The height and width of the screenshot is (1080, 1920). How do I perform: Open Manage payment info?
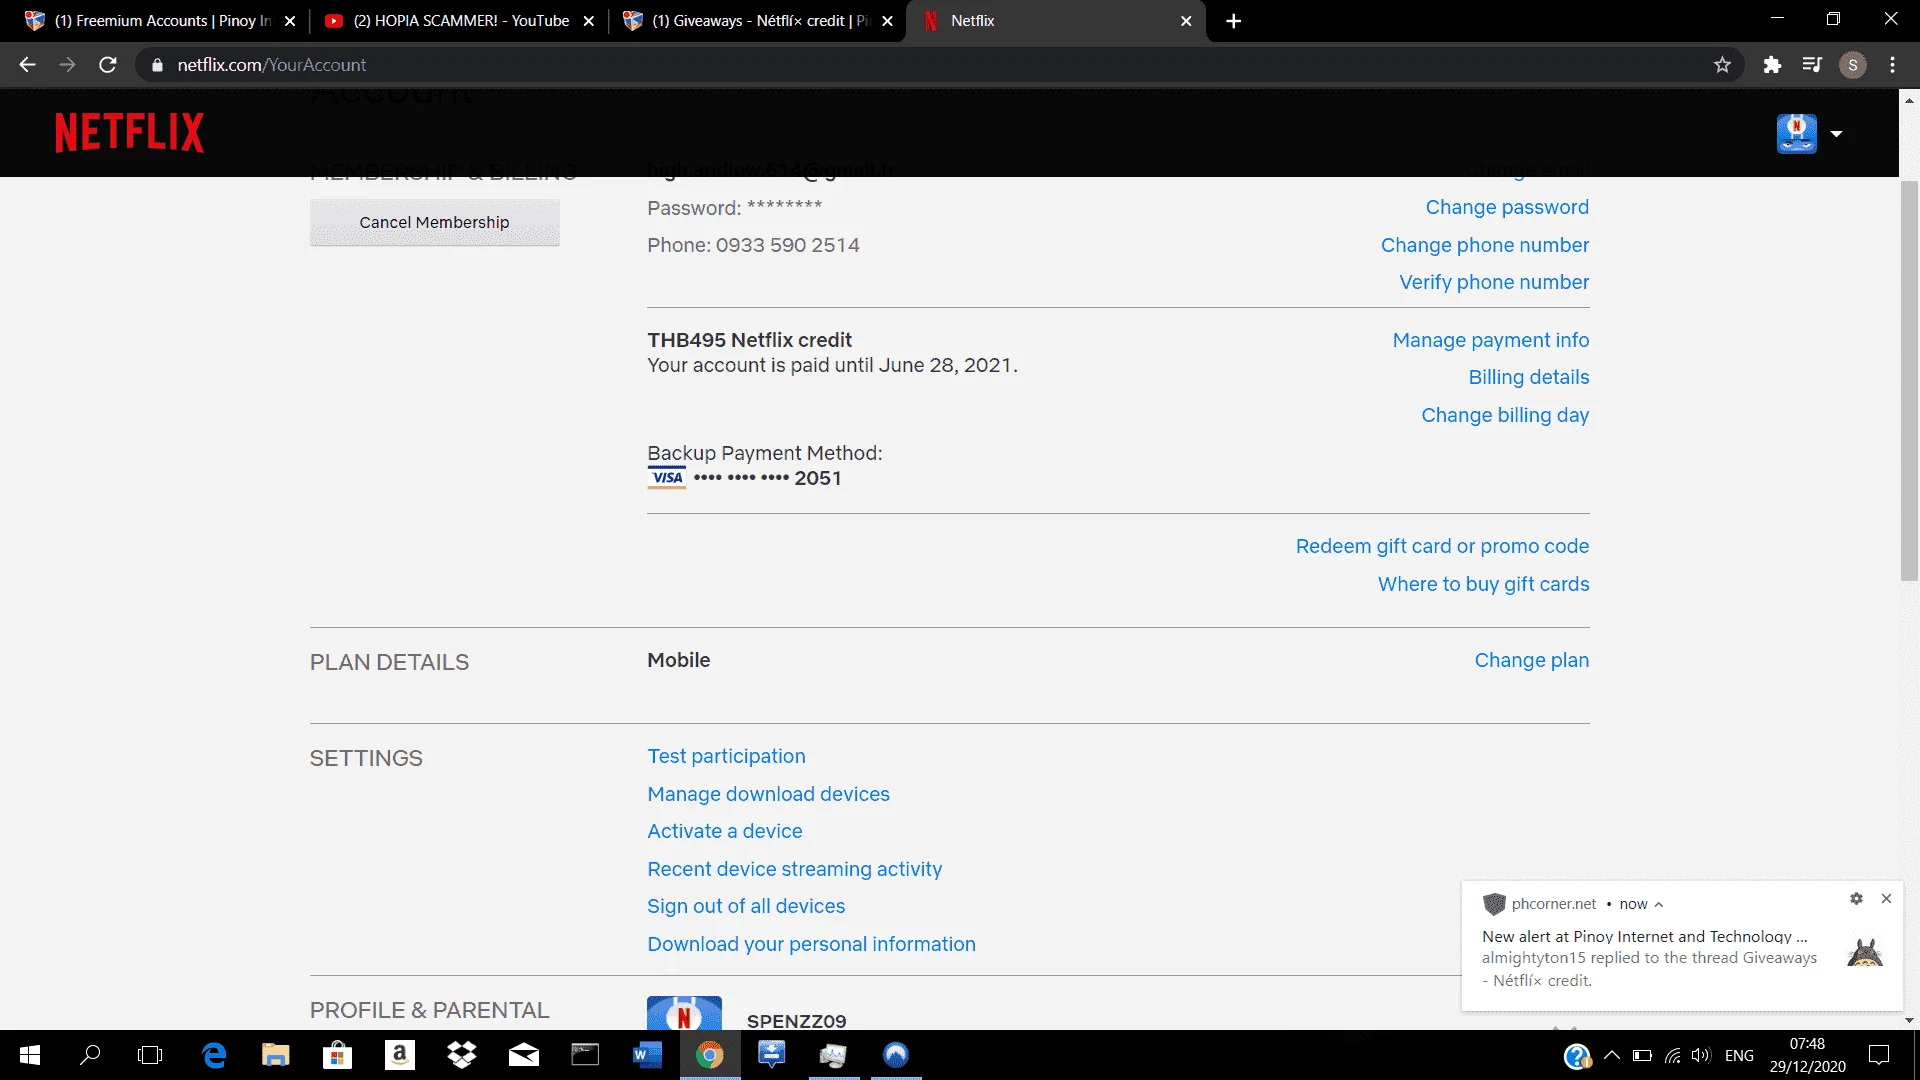(1491, 340)
